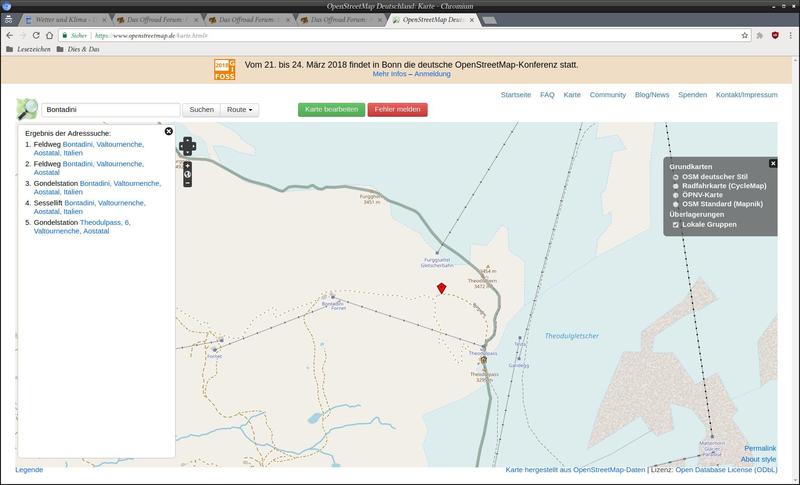Image resolution: width=800 pixels, height=485 pixels.
Task: Click the browser address bar URL
Action: (x=151, y=36)
